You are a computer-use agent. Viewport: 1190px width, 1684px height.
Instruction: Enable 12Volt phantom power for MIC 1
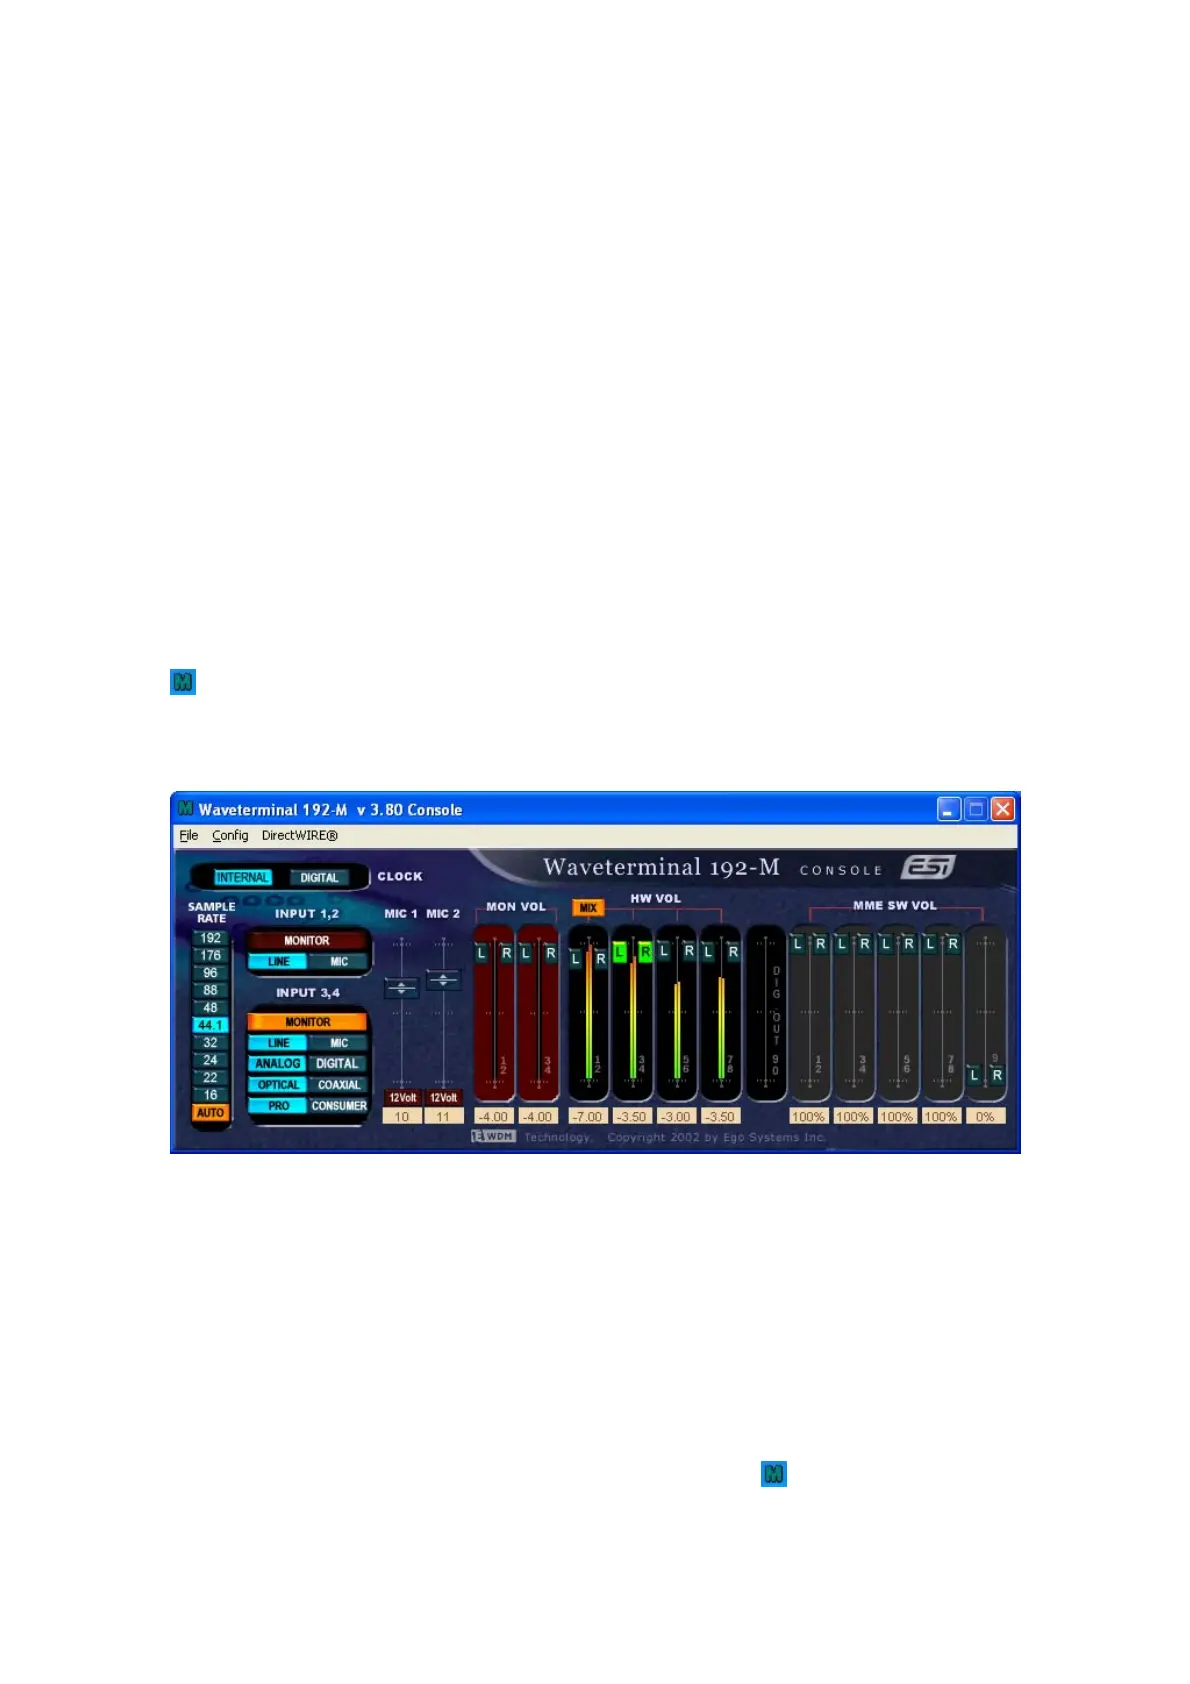(402, 1098)
